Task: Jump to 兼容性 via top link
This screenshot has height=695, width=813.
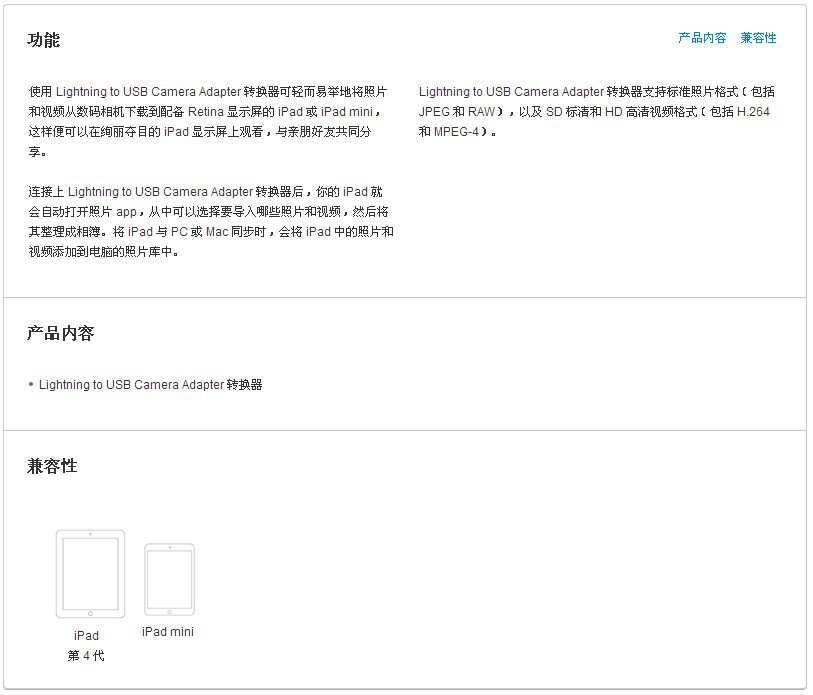Action: point(758,38)
